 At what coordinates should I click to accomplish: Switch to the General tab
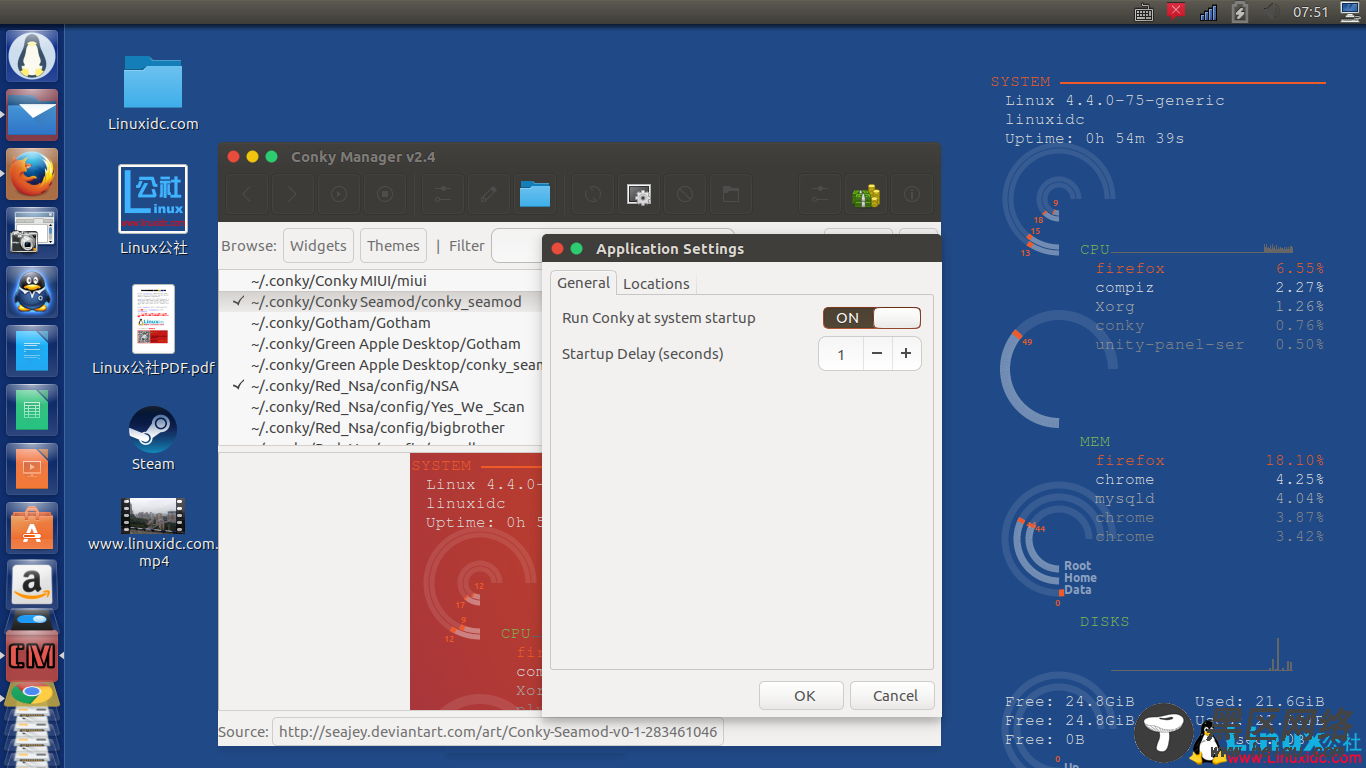[x=583, y=283]
